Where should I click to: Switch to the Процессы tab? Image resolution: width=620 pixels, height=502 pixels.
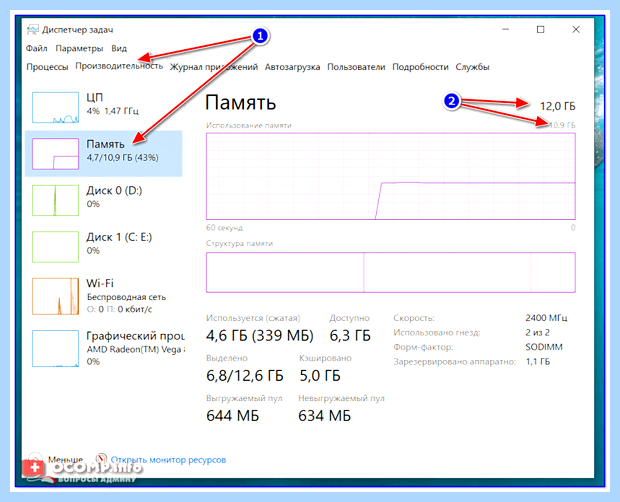pyautogui.click(x=47, y=67)
